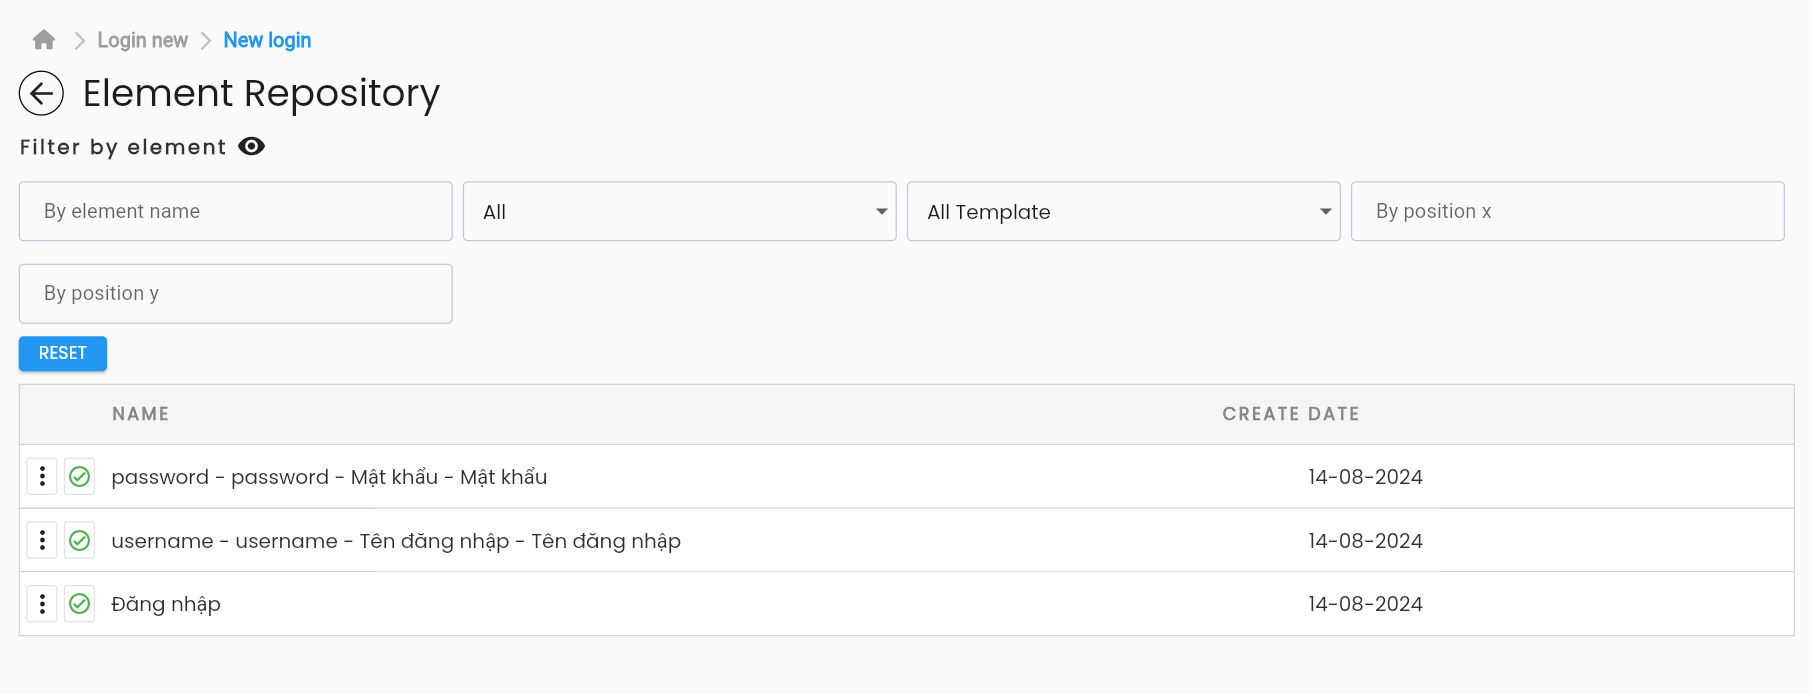Click the home breadcrumb icon

pos(44,40)
